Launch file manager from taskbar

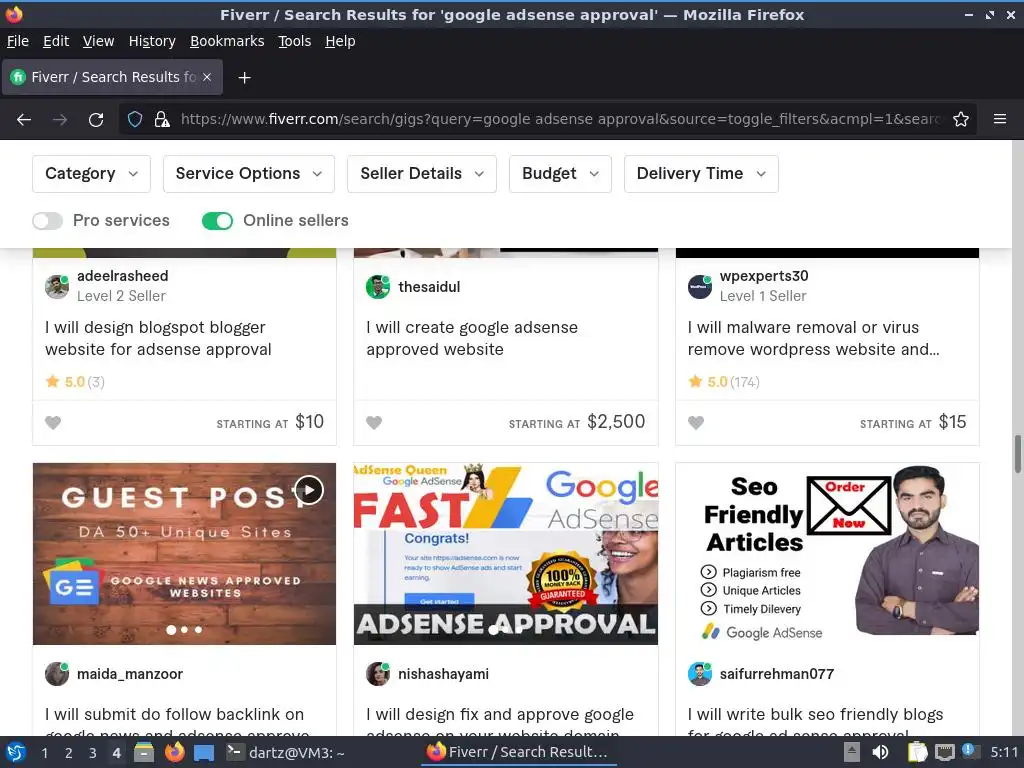(144, 752)
